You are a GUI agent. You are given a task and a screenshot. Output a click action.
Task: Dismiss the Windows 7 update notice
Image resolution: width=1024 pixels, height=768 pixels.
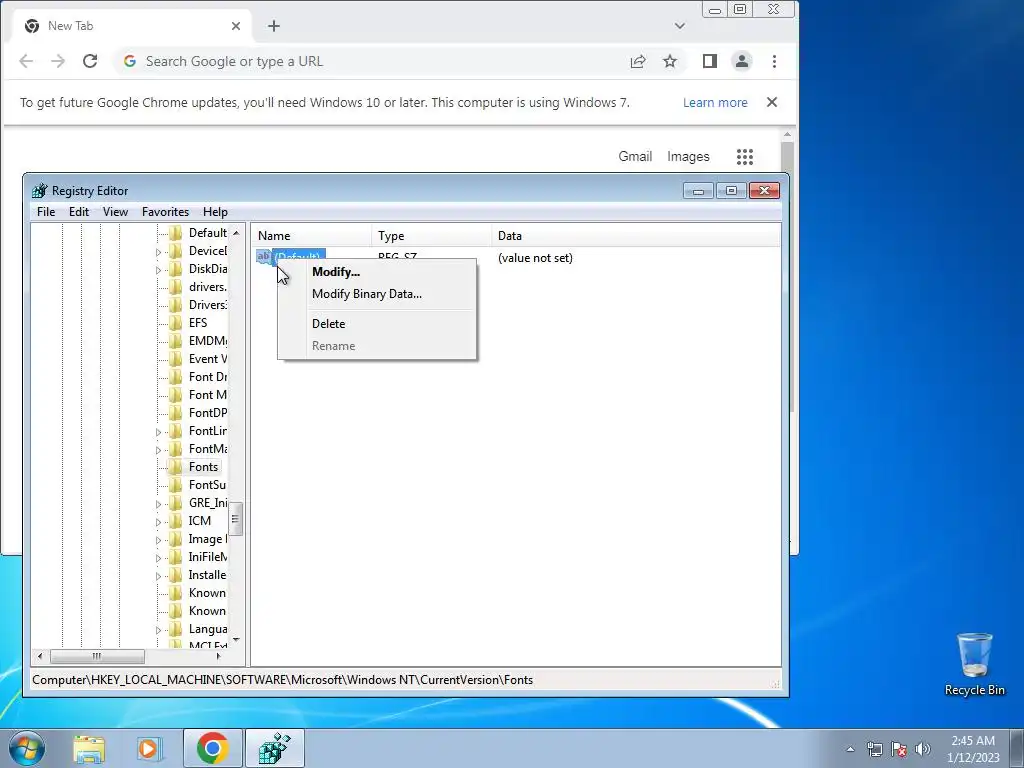(772, 102)
